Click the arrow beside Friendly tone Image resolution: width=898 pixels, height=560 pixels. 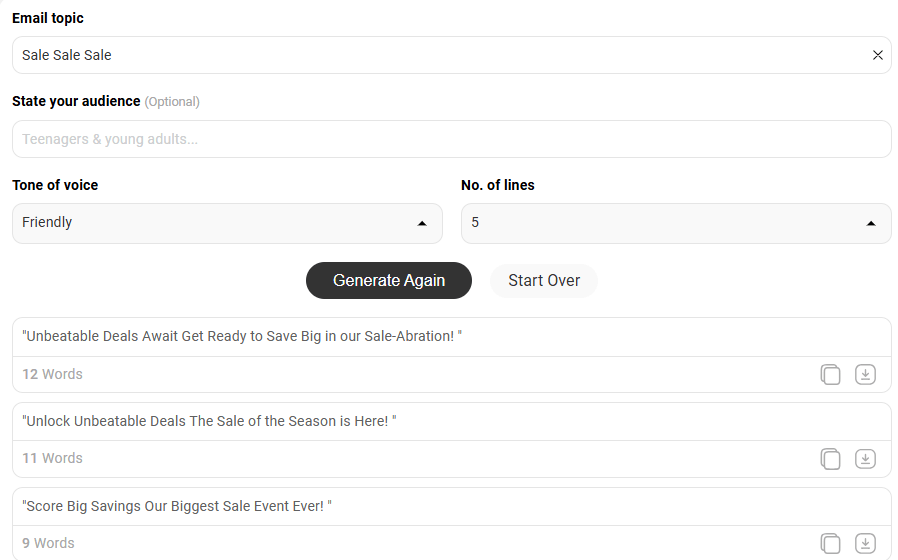422,223
